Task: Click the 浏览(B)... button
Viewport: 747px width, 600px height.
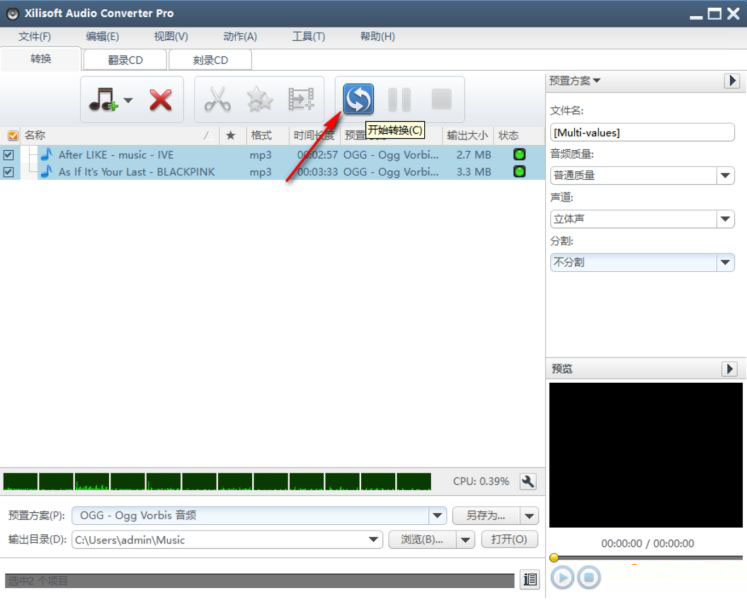Action: (422, 539)
